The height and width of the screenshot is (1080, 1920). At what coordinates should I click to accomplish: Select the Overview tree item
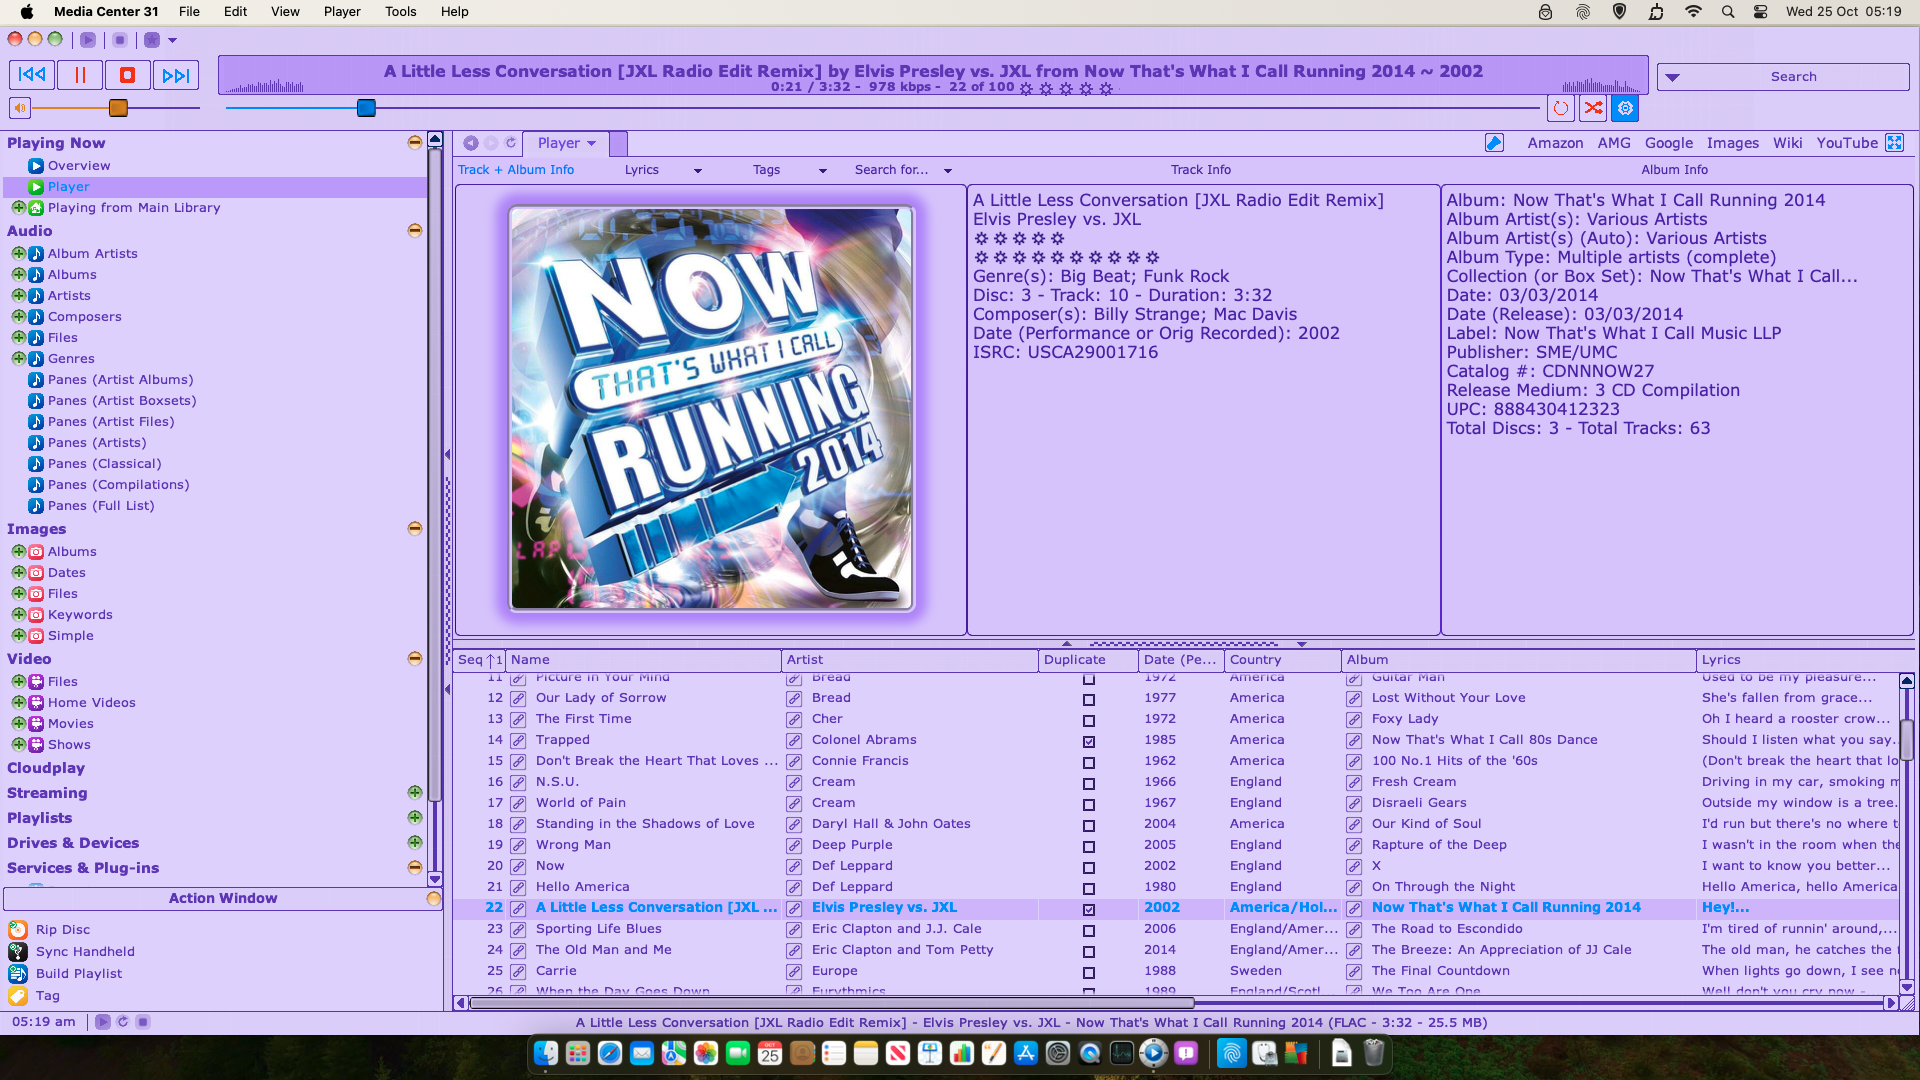(x=79, y=166)
